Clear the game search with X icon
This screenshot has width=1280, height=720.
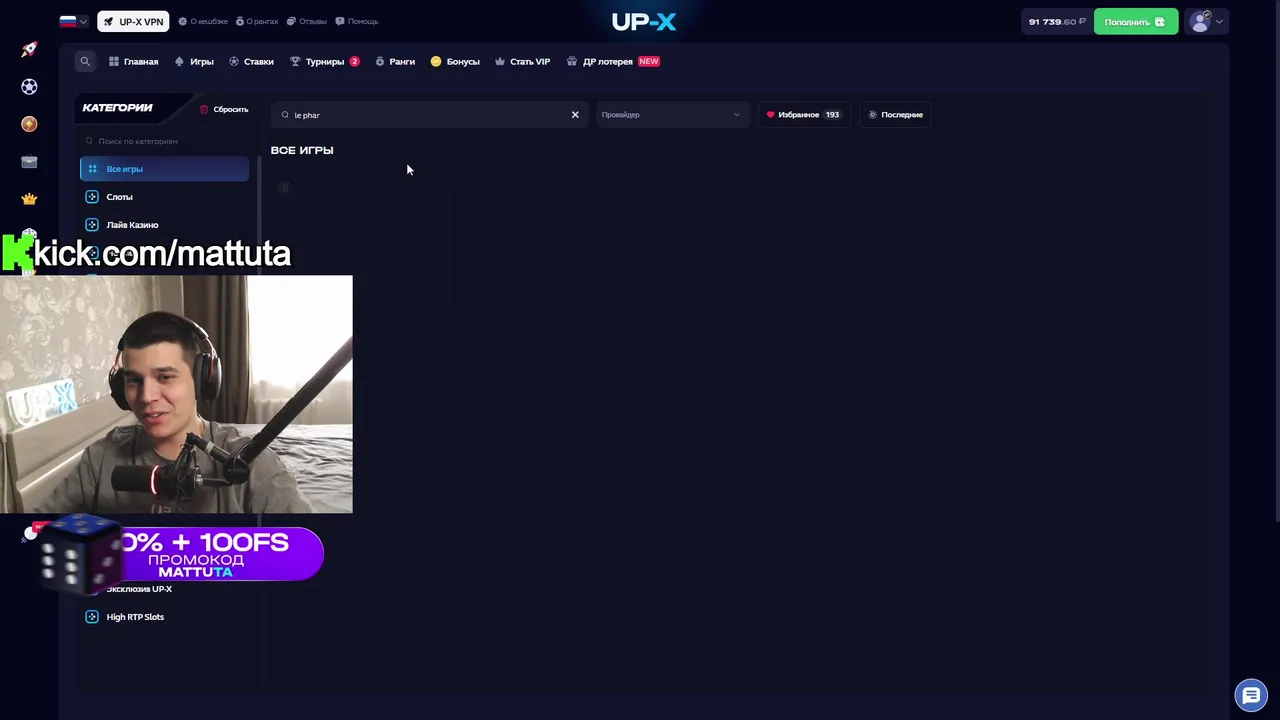(575, 115)
